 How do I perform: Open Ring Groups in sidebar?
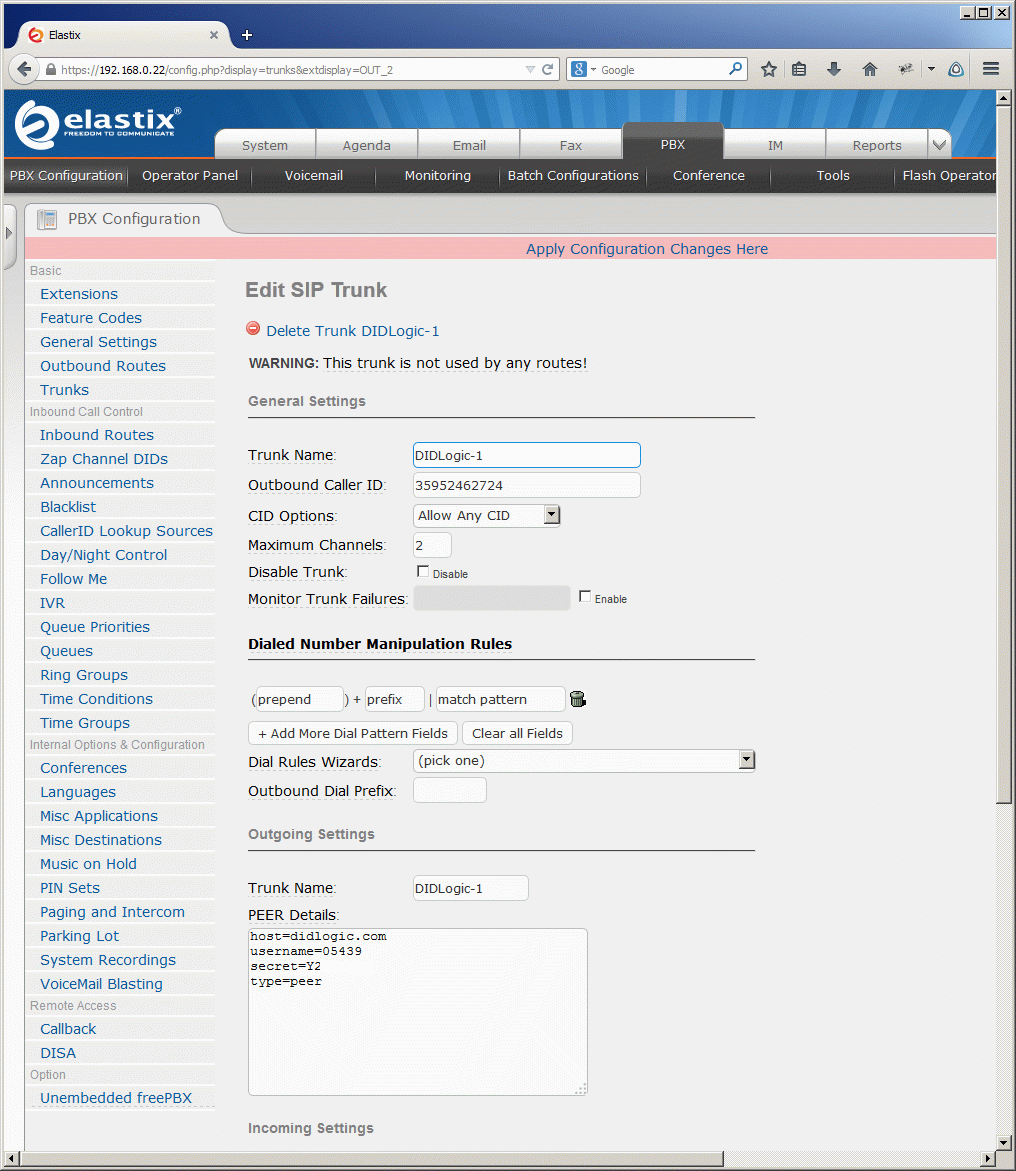coord(84,675)
